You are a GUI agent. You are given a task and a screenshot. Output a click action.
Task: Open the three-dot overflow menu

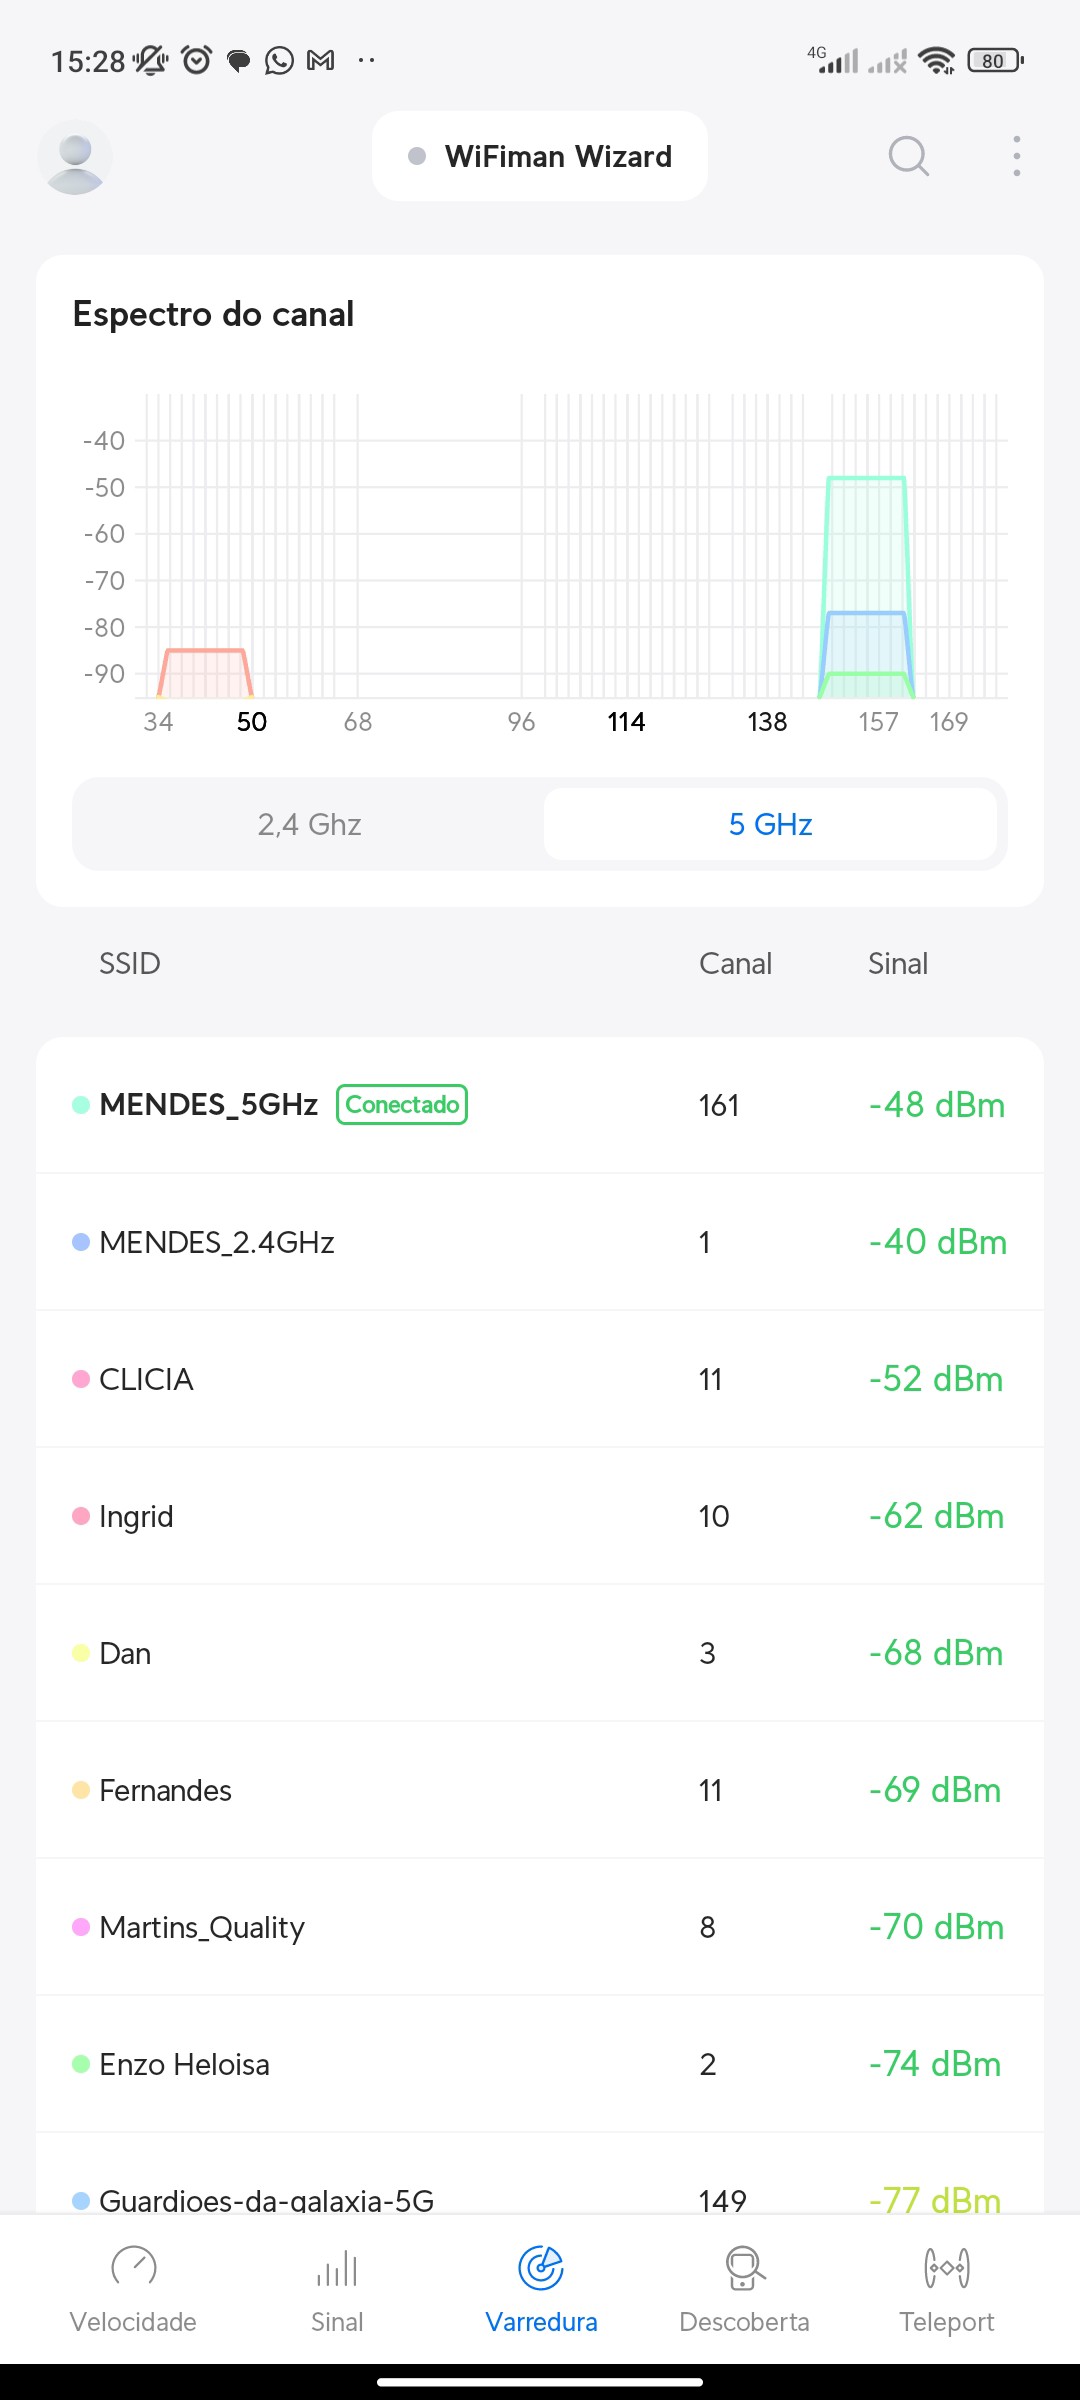coord(1016,156)
